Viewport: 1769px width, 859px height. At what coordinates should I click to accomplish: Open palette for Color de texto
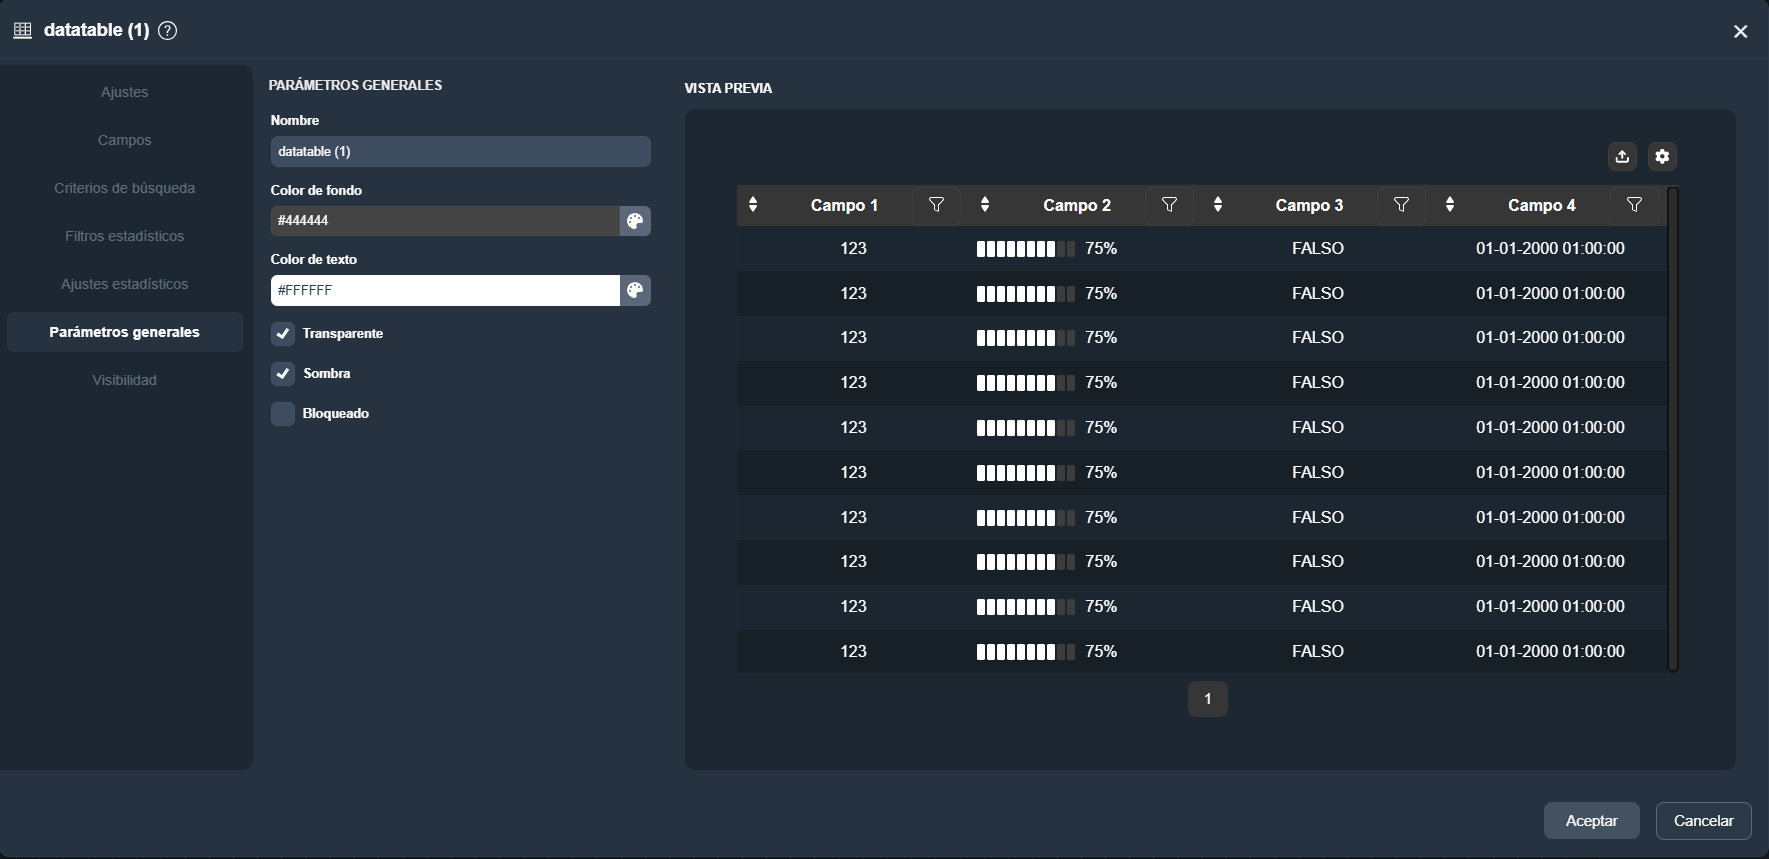click(635, 290)
